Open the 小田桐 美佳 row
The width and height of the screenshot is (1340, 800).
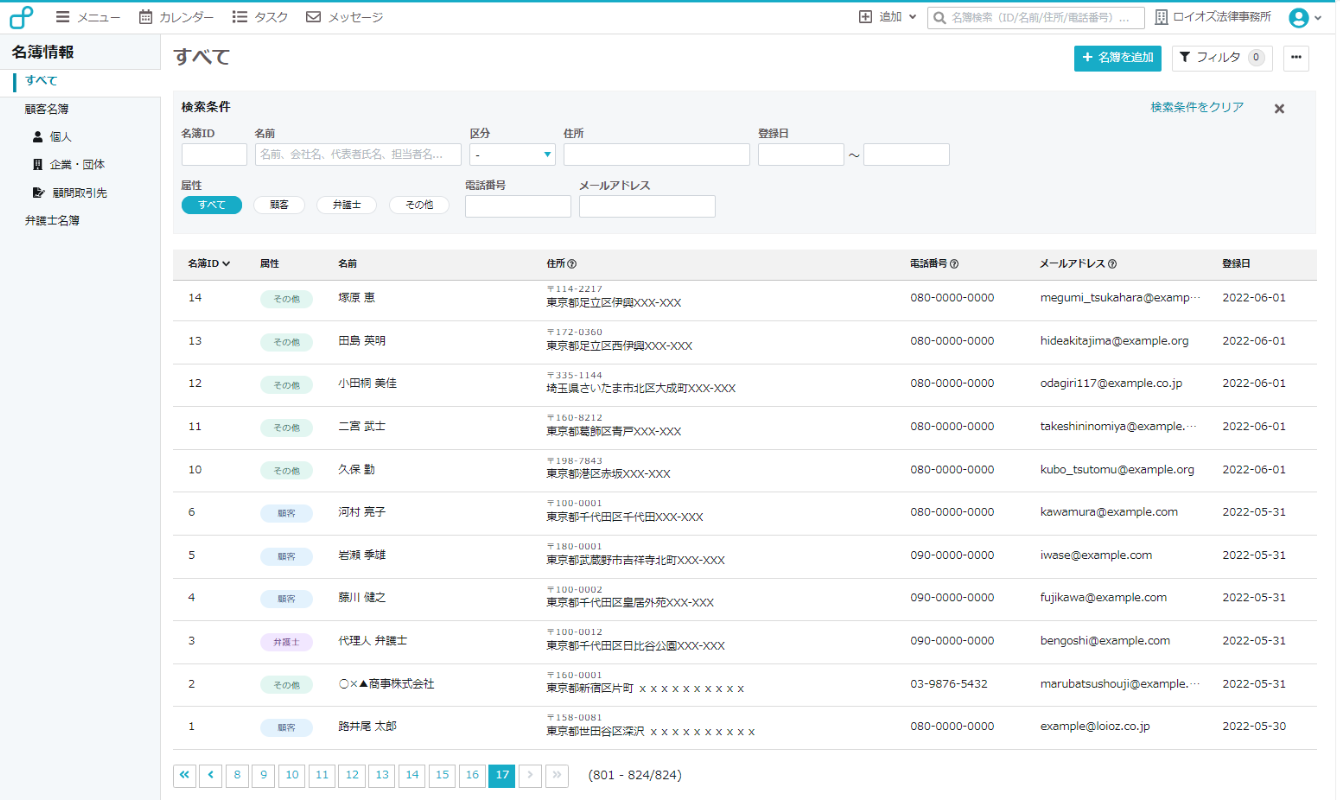[744, 384]
